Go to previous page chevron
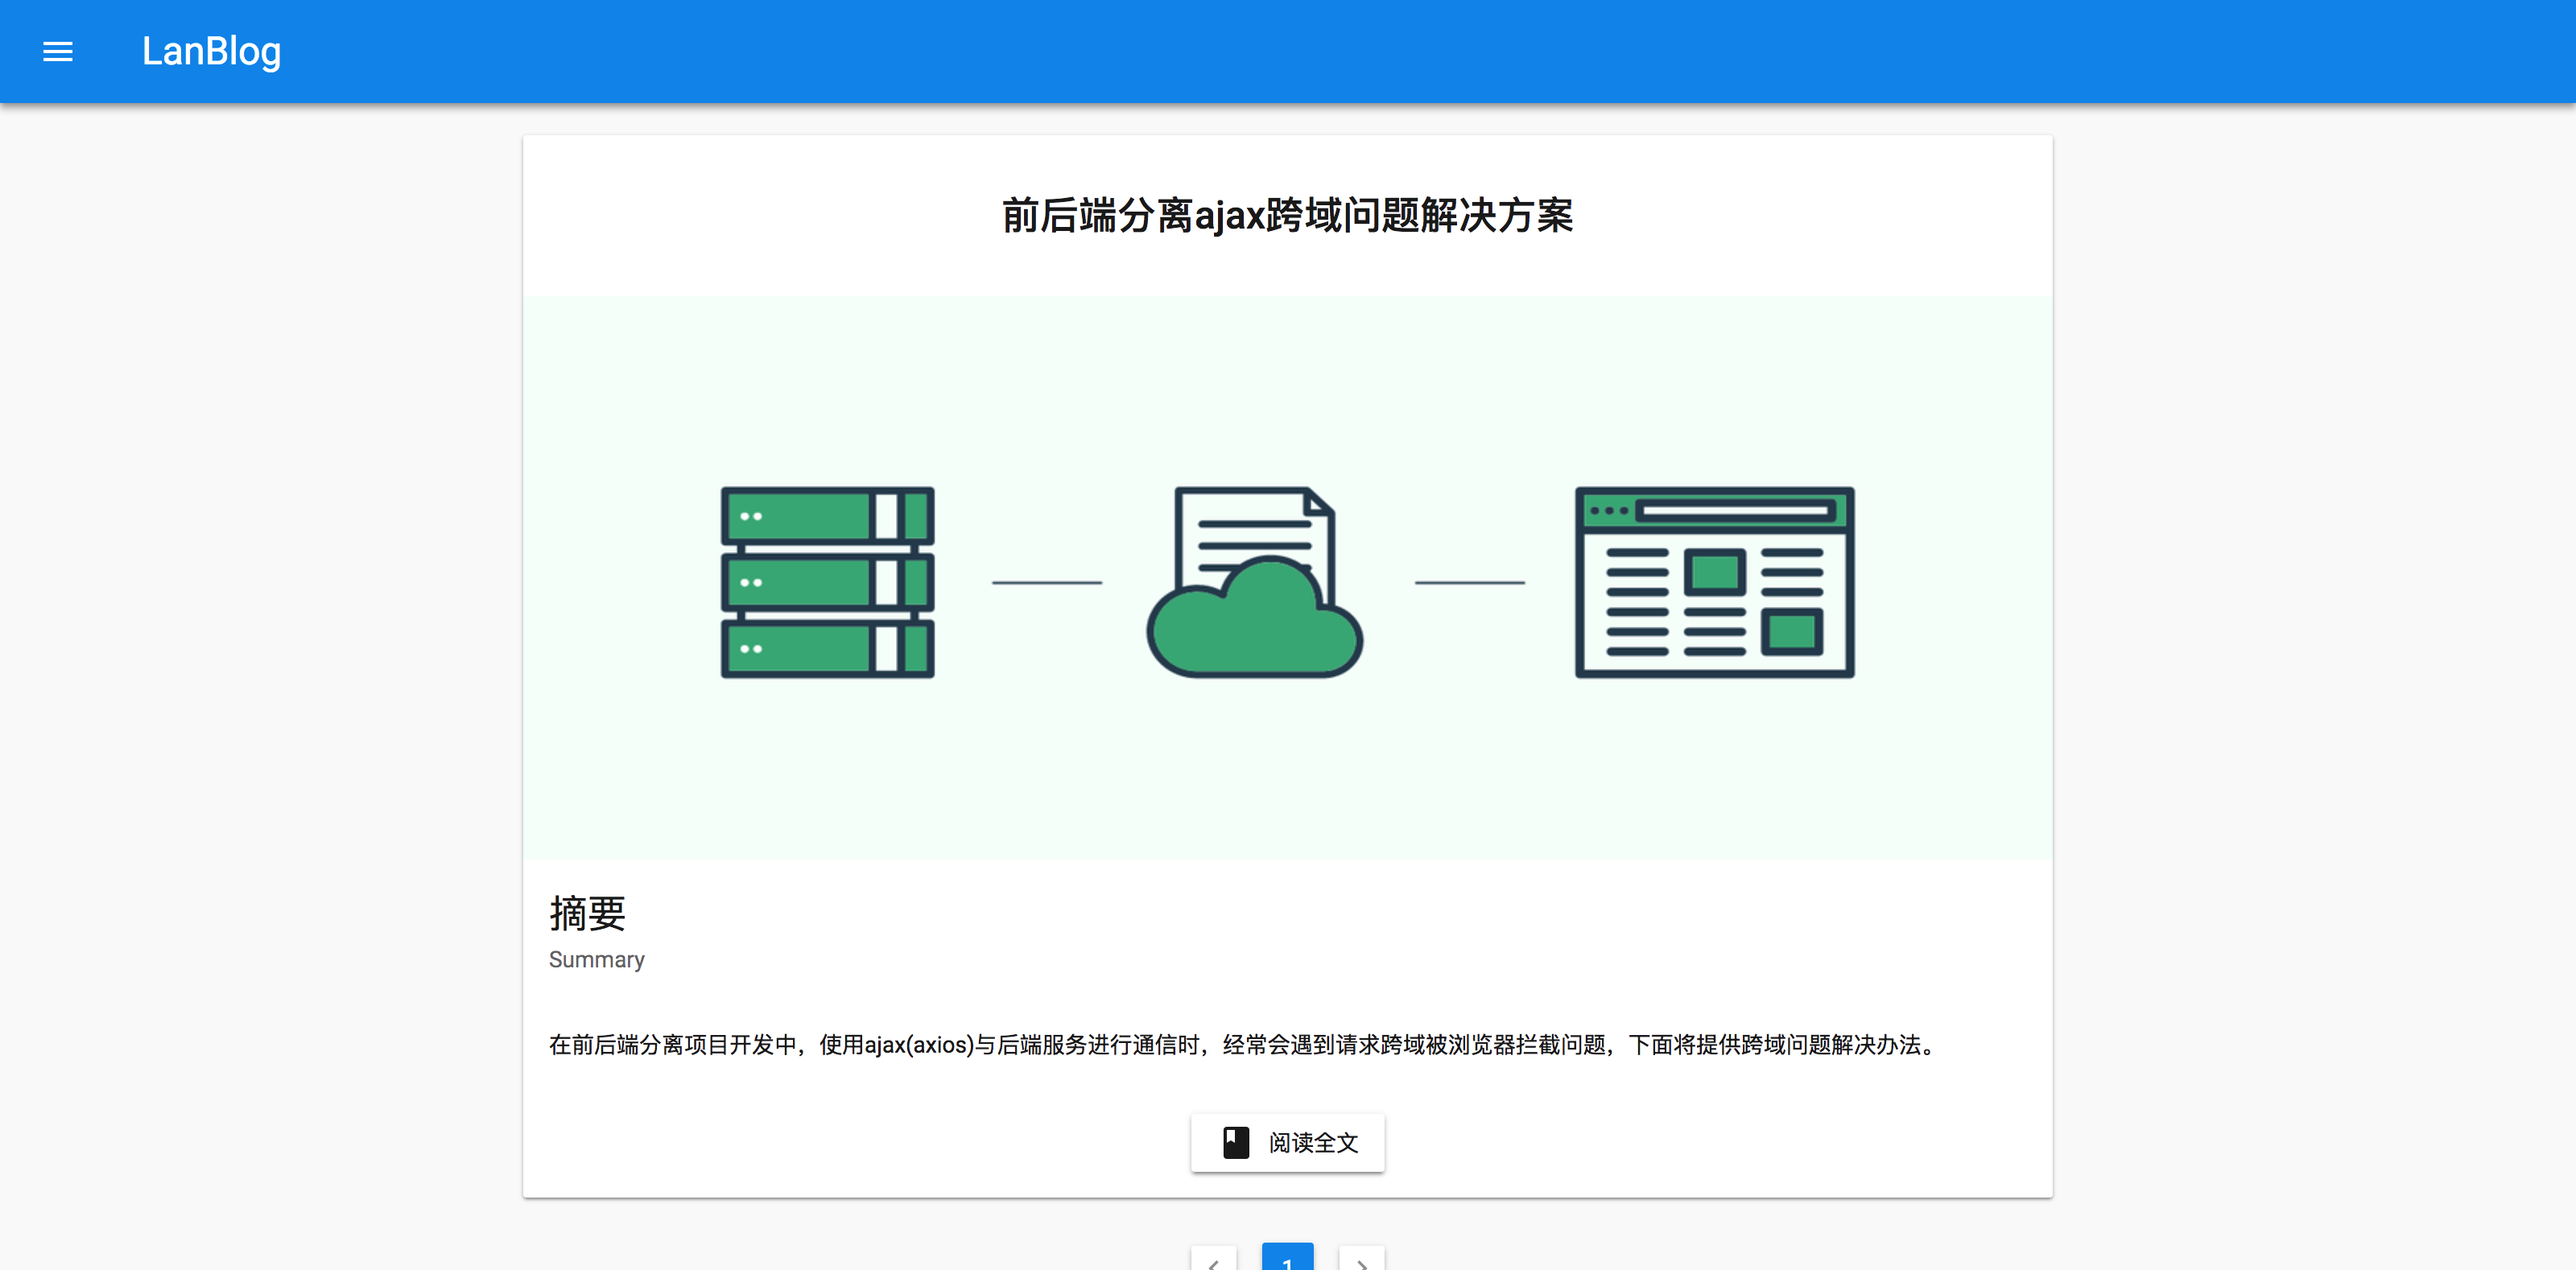 pos(1213,1261)
